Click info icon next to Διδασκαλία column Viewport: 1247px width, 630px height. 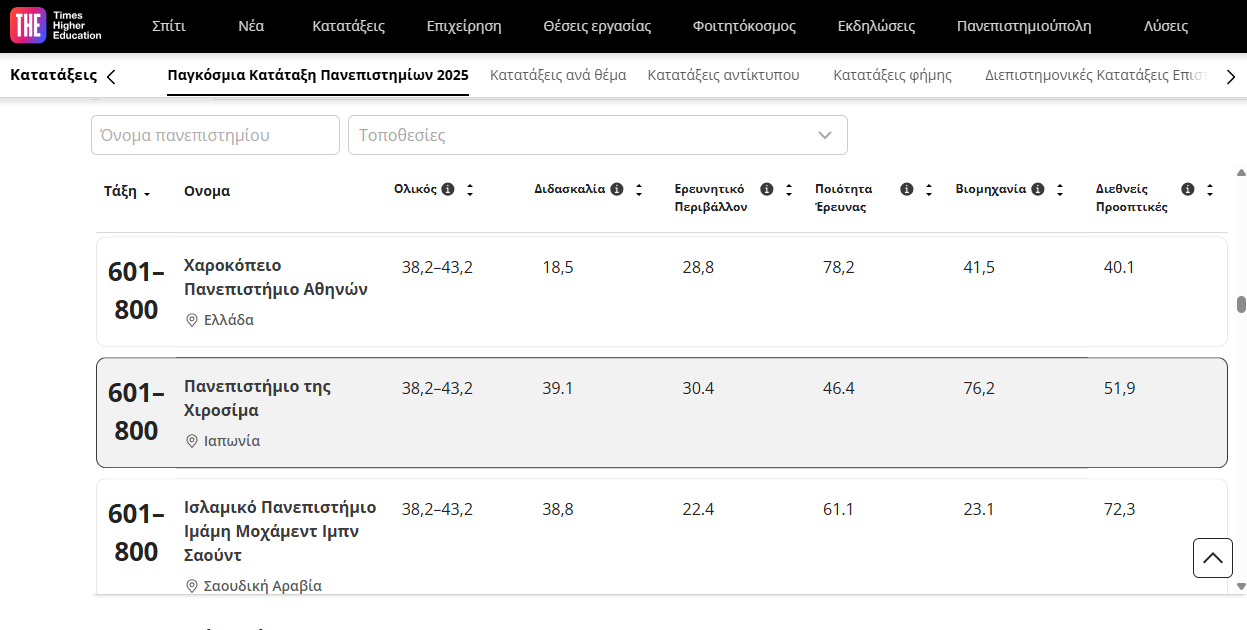coord(617,189)
